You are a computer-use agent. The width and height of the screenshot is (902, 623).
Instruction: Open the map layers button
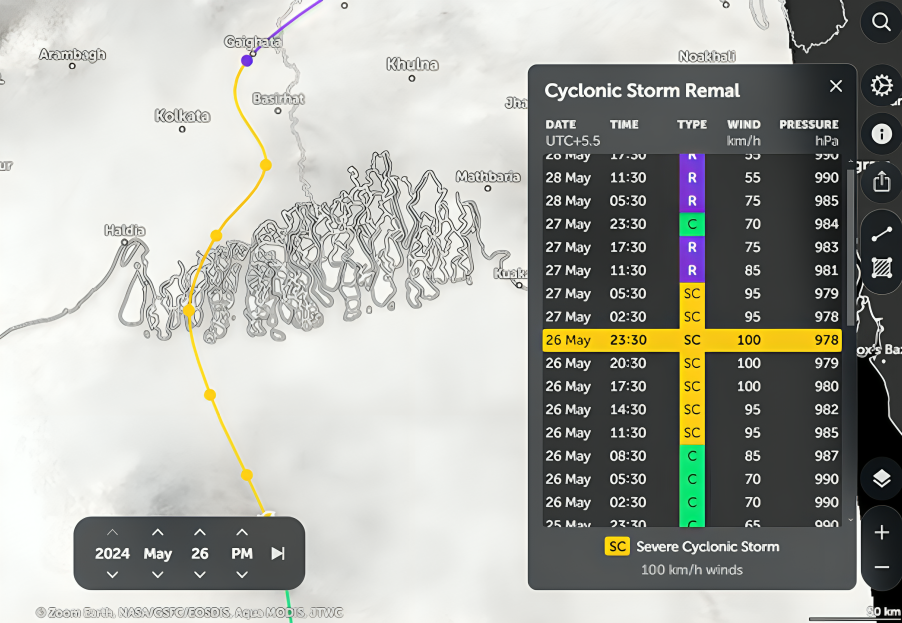pyautogui.click(x=881, y=478)
